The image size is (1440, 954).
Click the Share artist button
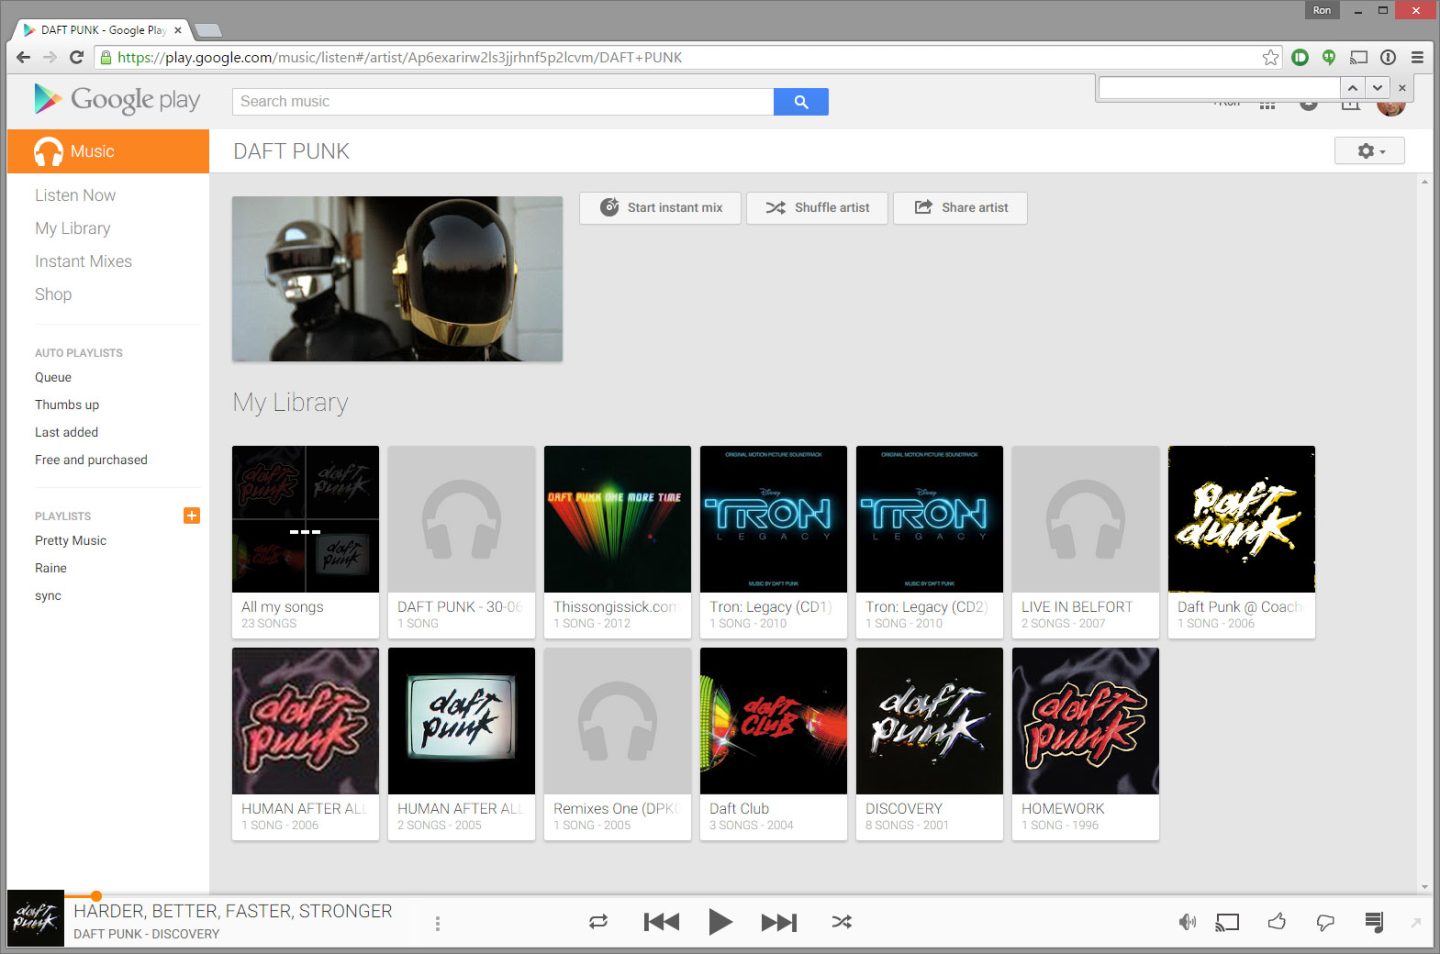(x=961, y=208)
